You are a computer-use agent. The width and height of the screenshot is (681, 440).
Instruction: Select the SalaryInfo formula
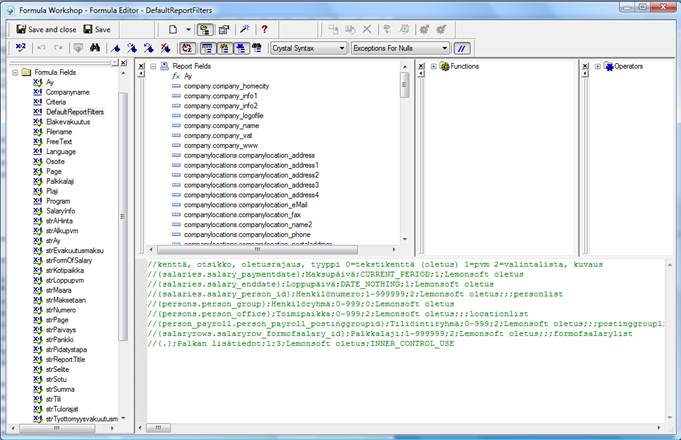pos(60,211)
